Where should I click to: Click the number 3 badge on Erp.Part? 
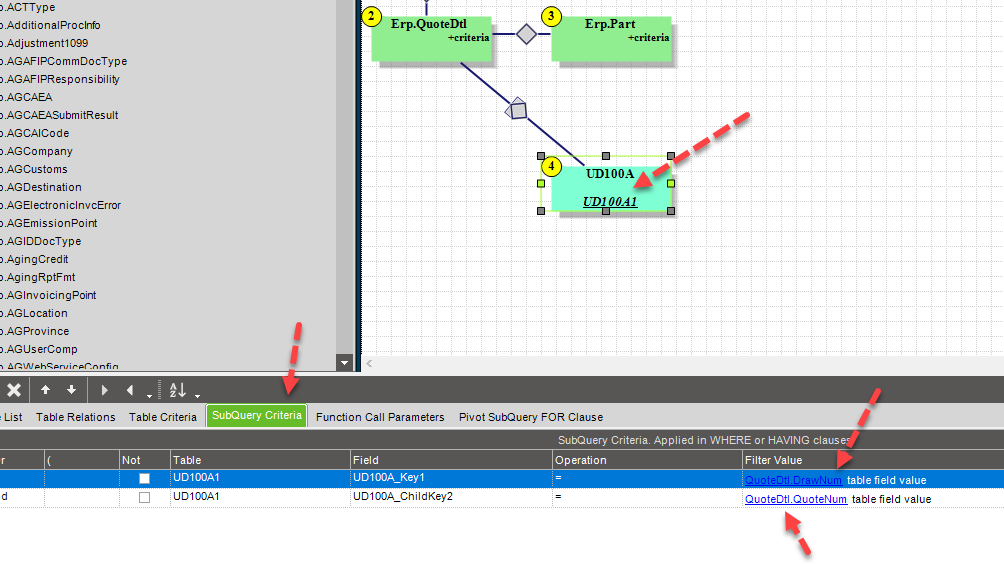(x=551, y=16)
